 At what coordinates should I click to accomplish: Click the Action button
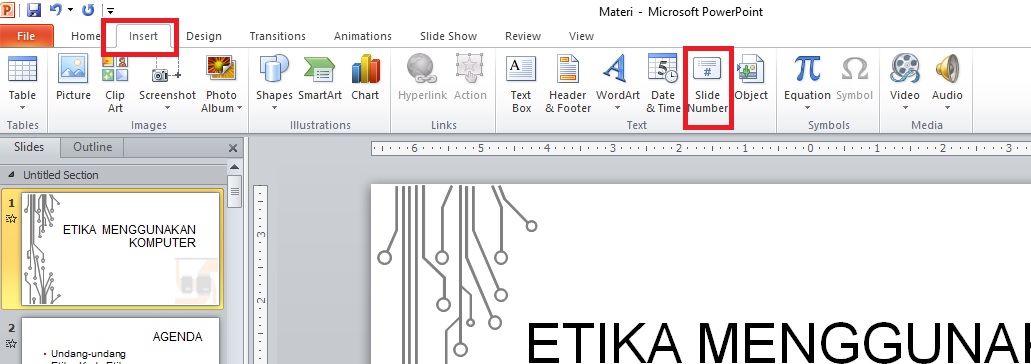click(470, 79)
